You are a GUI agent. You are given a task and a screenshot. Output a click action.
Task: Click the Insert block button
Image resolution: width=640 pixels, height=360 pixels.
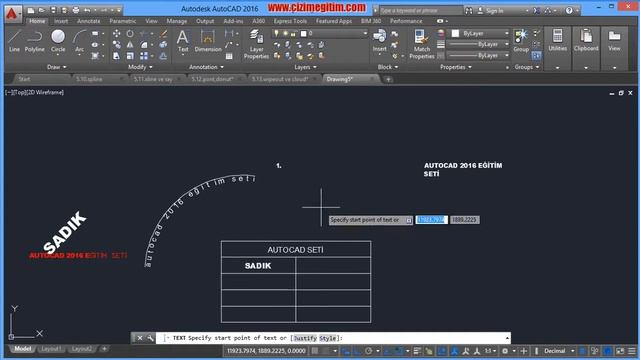click(379, 41)
